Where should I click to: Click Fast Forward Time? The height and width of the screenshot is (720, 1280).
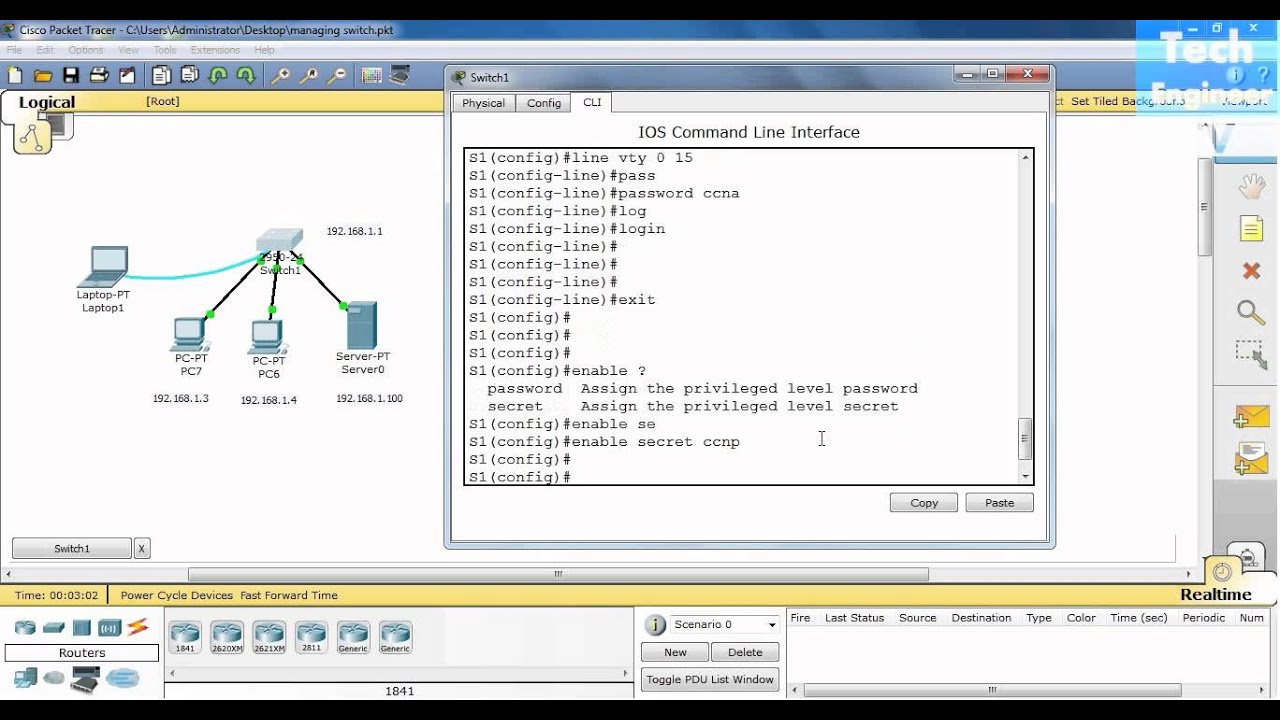click(289, 595)
